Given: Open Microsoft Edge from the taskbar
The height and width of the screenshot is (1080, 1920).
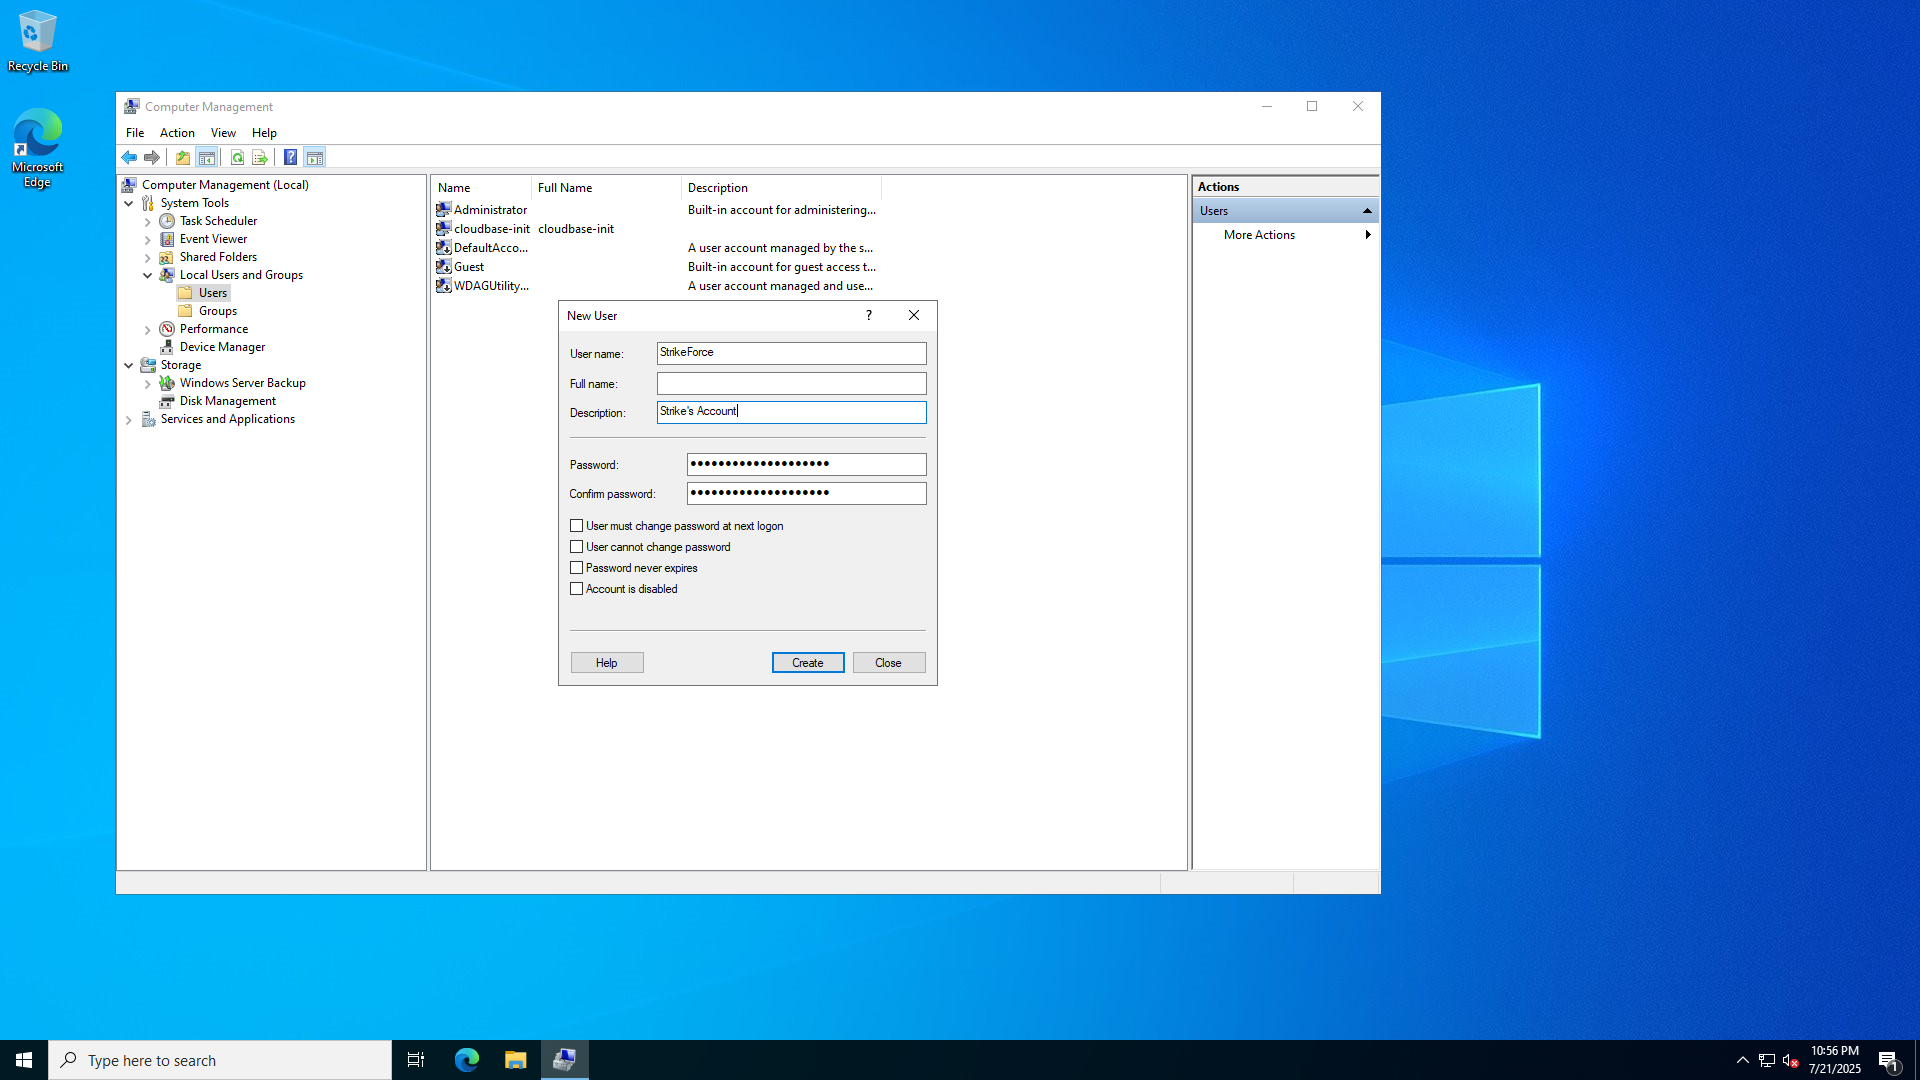Looking at the screenshot, I should click(467, 1060).
